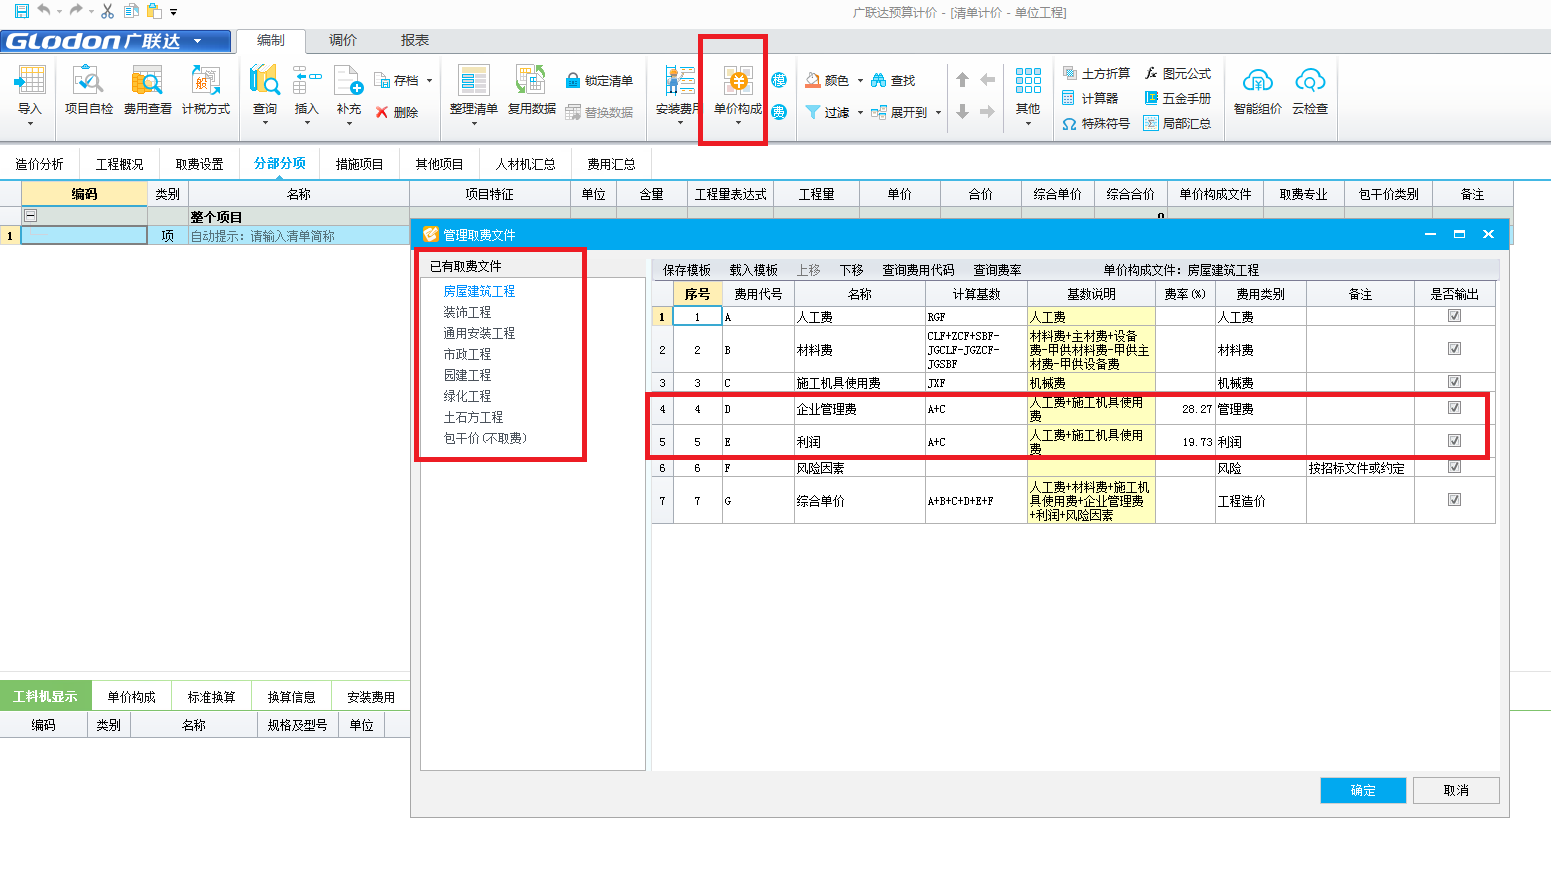Open 费用查看 fee view tool

pos(148,92)
